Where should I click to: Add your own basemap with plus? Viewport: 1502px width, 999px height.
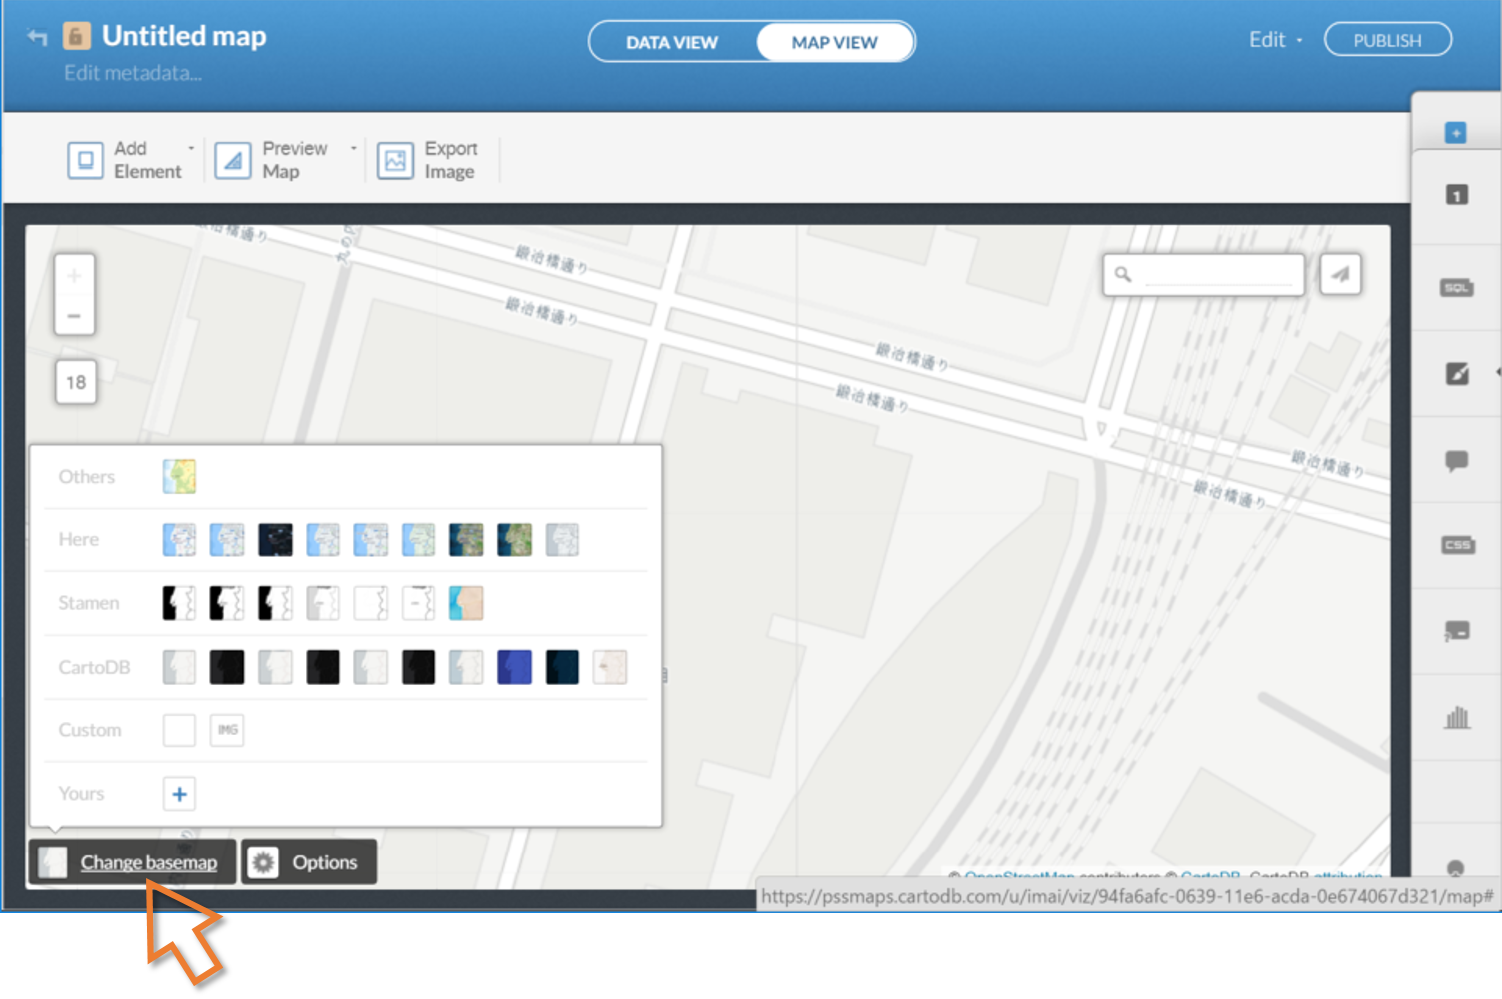[180, 794]
